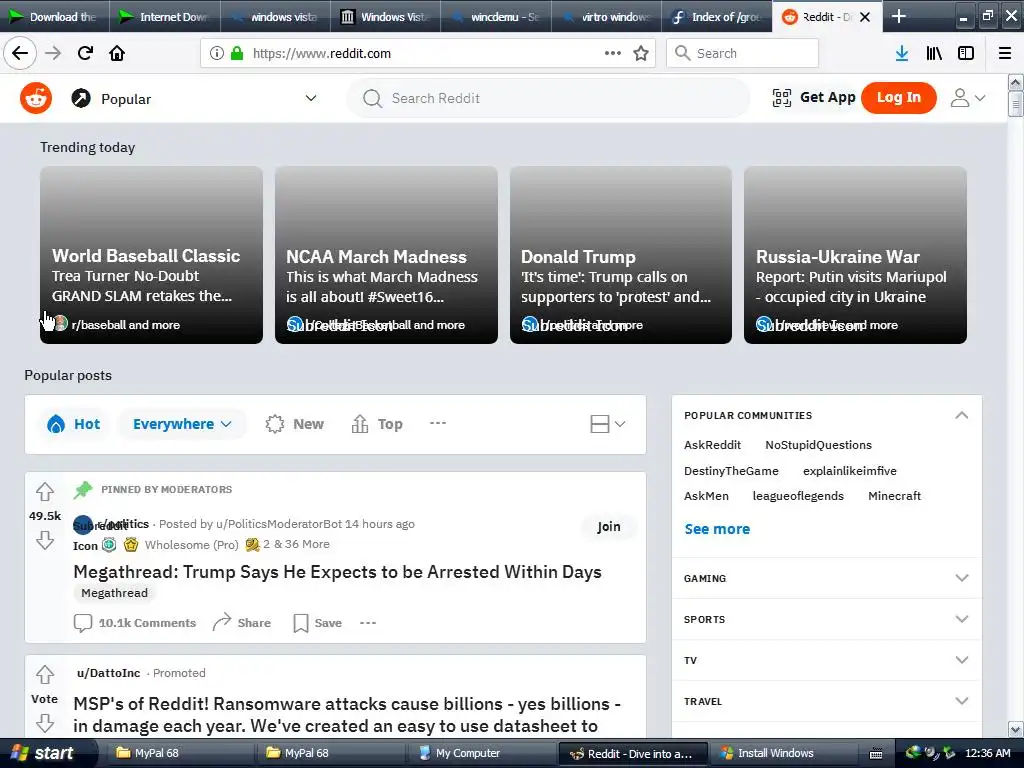Switch to the Index of tab
Viewport: 1024px width, 768px height.
(x=716, y=16)
